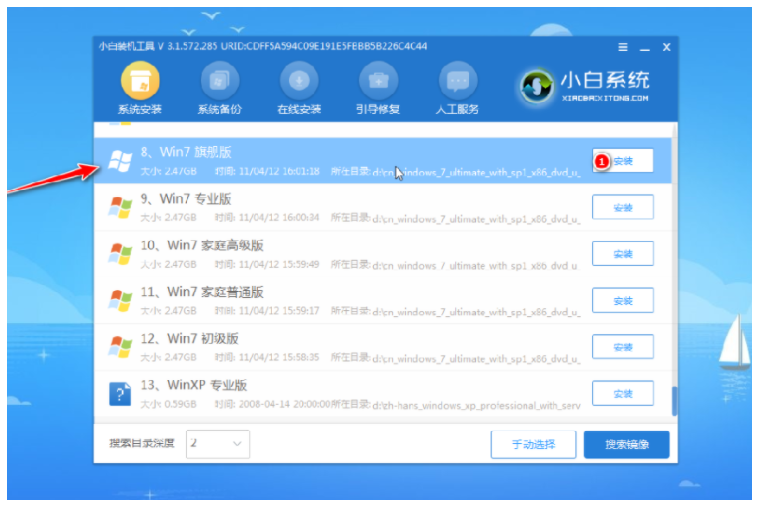Select the Win7 家庭普通版 list row

click(382, 300)
